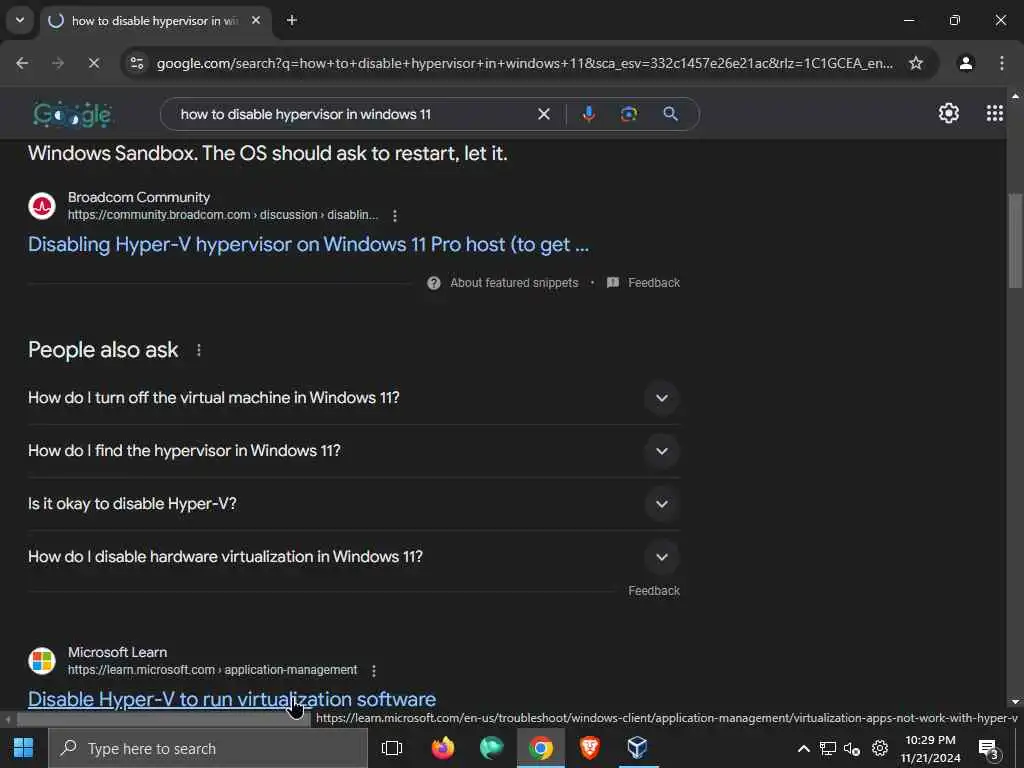1024x768 pixels.
Task: Open the notification center
Action: [x=989, y=749]
